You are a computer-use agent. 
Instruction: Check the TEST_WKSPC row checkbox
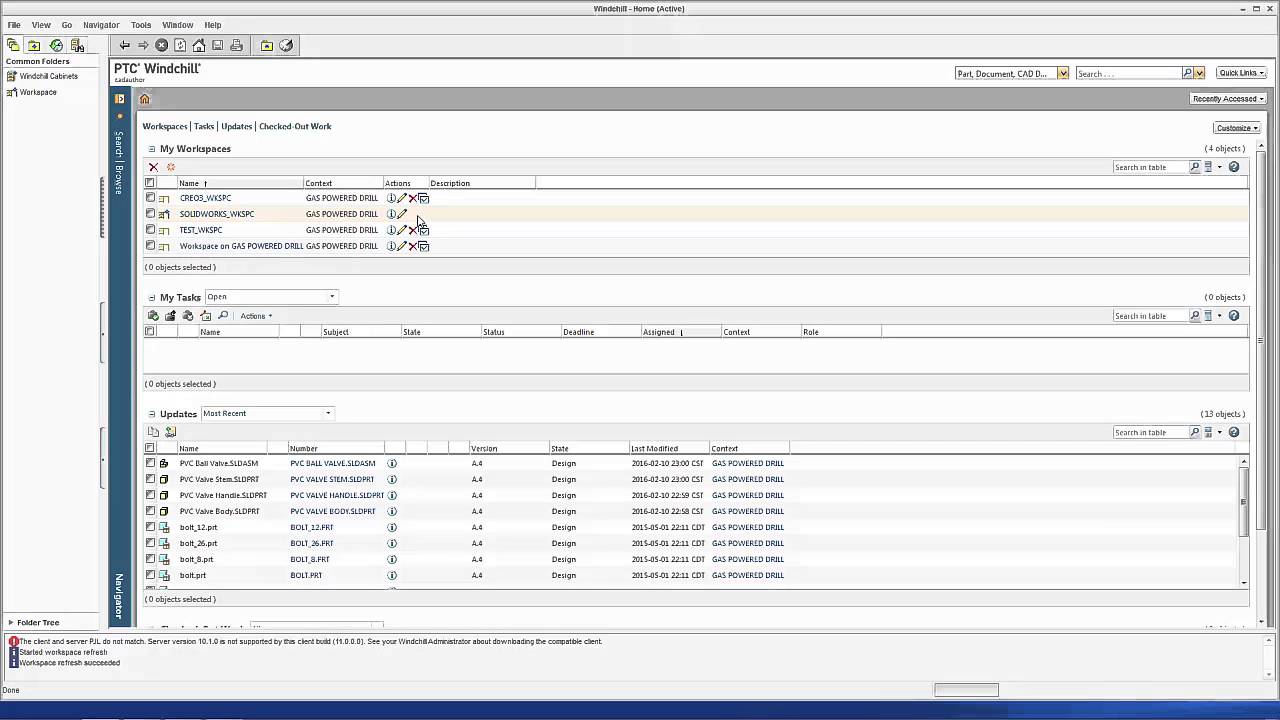[150, 230]
